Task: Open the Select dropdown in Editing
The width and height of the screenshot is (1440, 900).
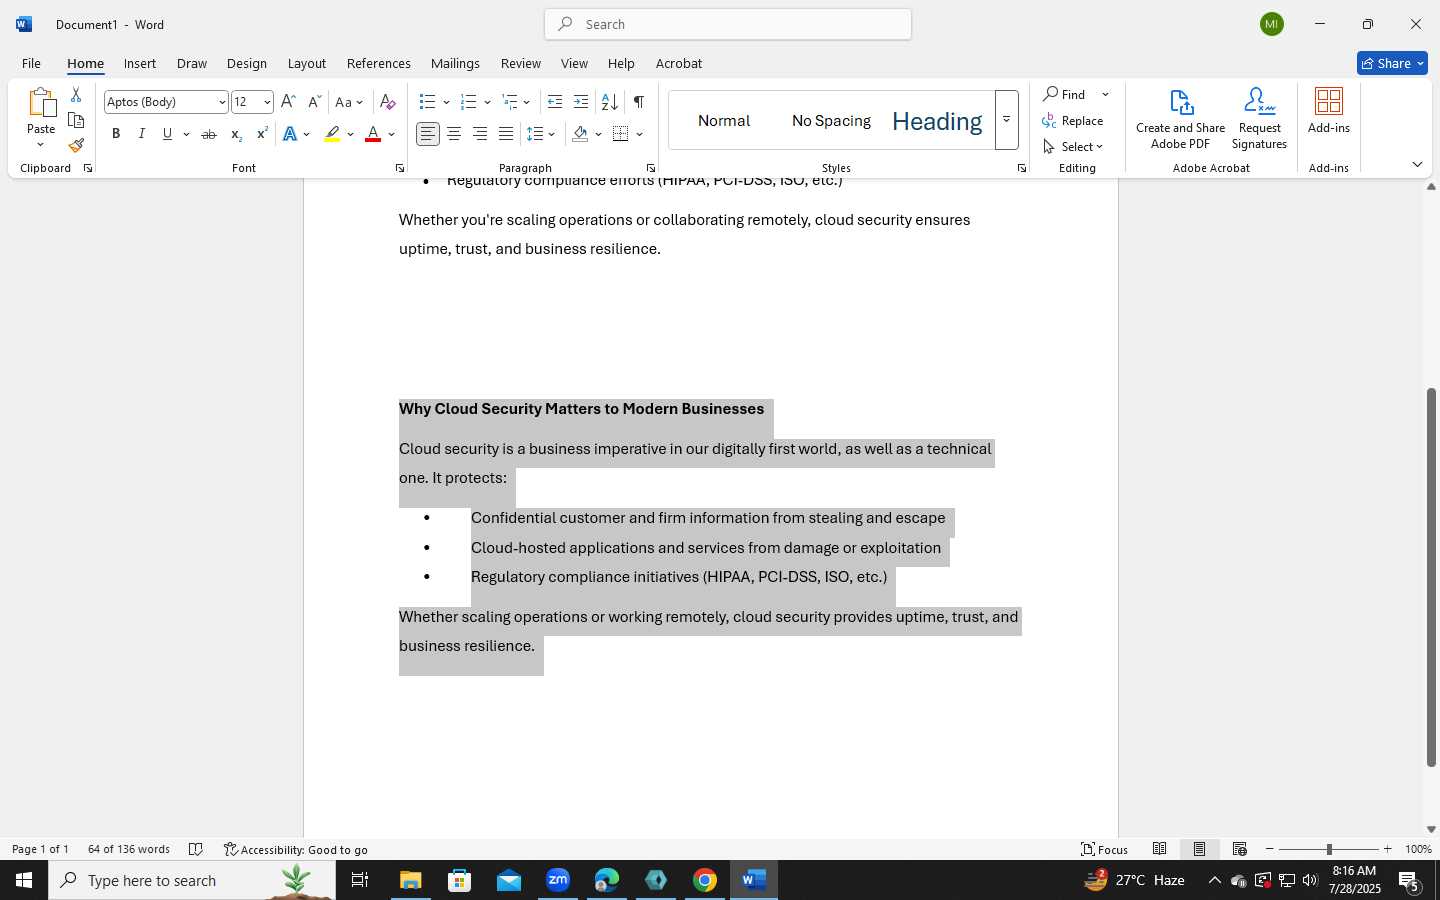Action: pyautogui.click(x=1073, y=147)
